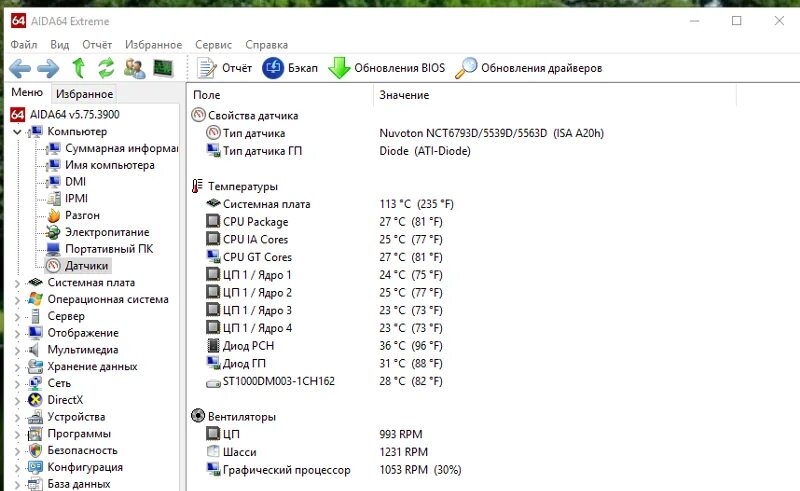
Task: Click the Бэкап toolbar button
Action: coord(290,68)
